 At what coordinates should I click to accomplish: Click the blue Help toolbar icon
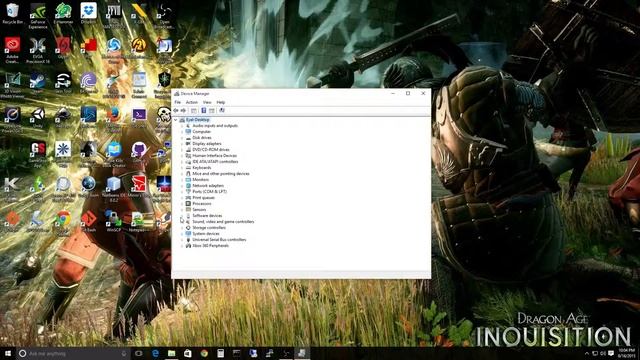pyautogui.click(x=203, y=111)
